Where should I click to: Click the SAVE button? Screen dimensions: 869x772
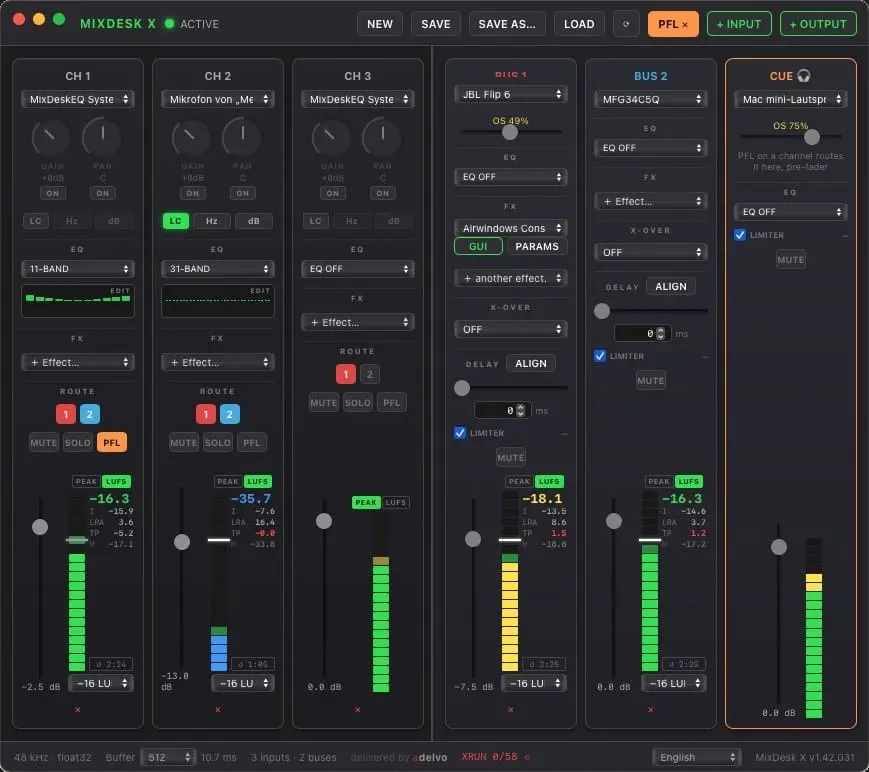(x=436, y=24)
